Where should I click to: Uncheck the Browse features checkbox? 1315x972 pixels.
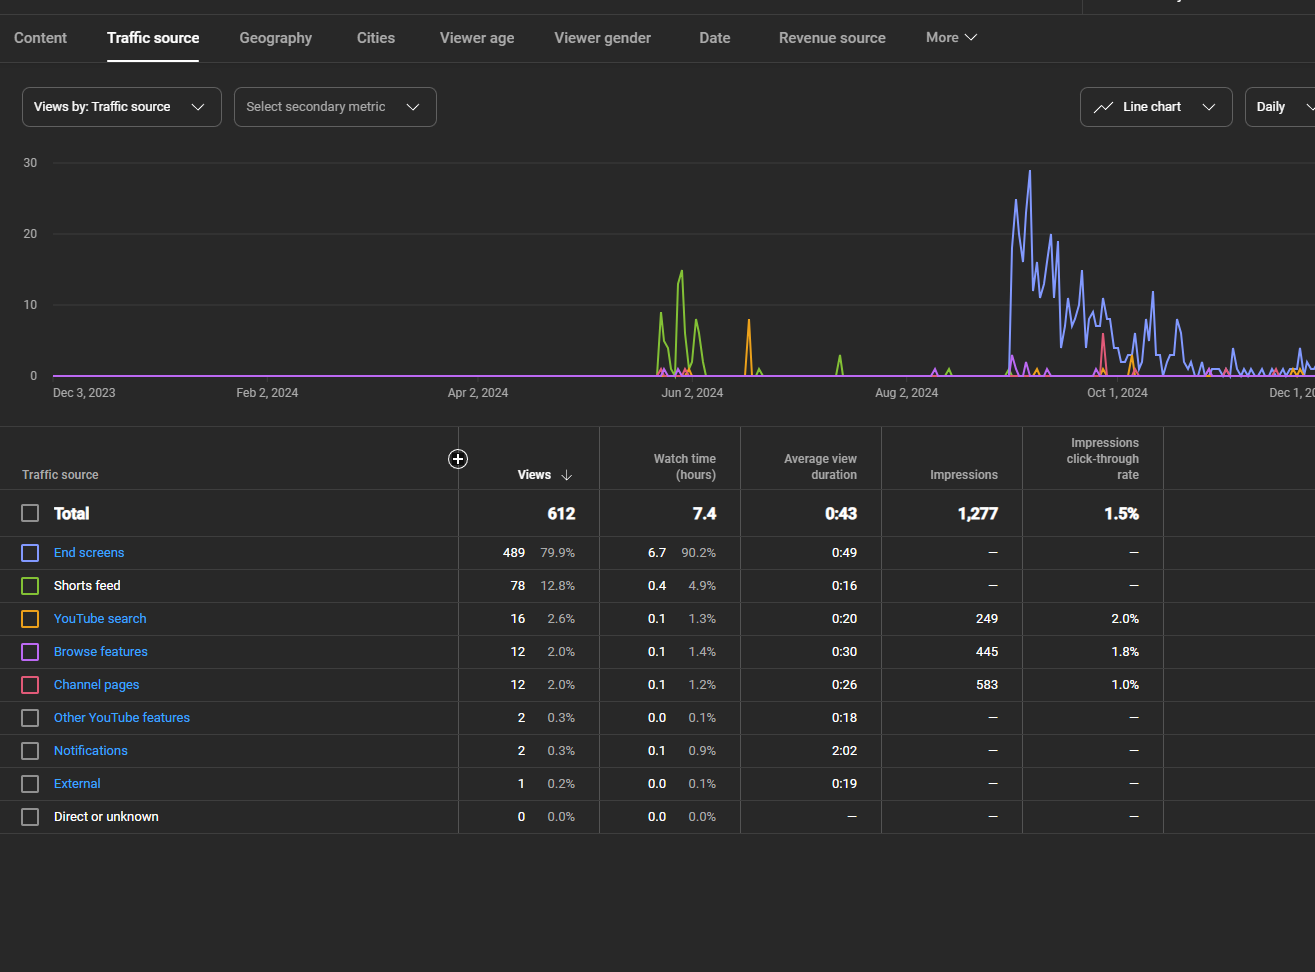[x=30, y=652]
